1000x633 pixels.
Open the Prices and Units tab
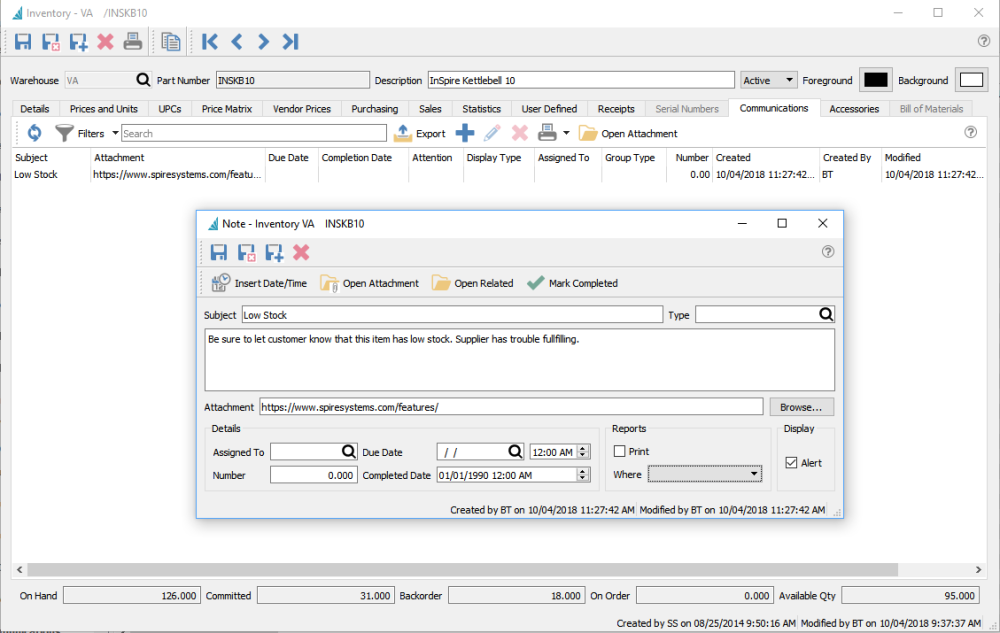[x=103, y=108]
